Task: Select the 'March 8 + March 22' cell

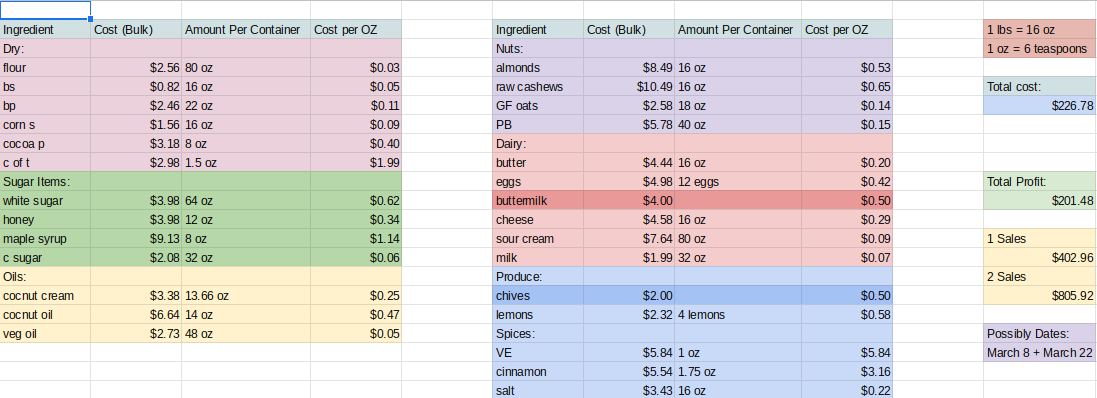Action: click(1040, 353)
